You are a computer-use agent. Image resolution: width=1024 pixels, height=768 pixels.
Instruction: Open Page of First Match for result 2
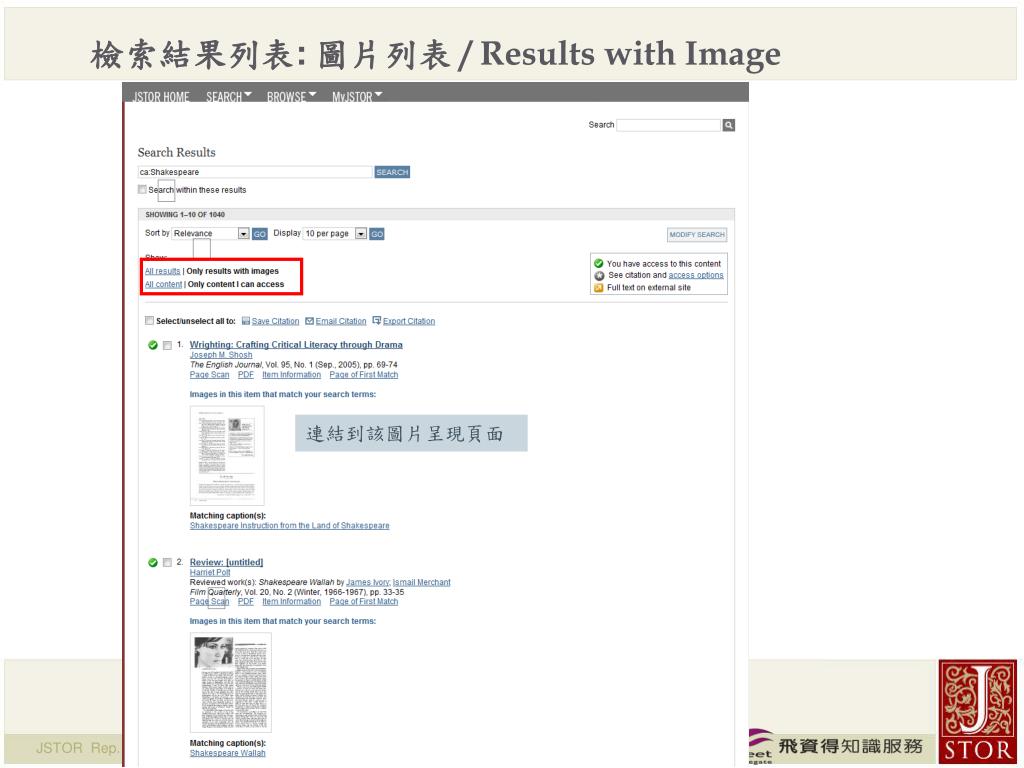pos(364,601)
